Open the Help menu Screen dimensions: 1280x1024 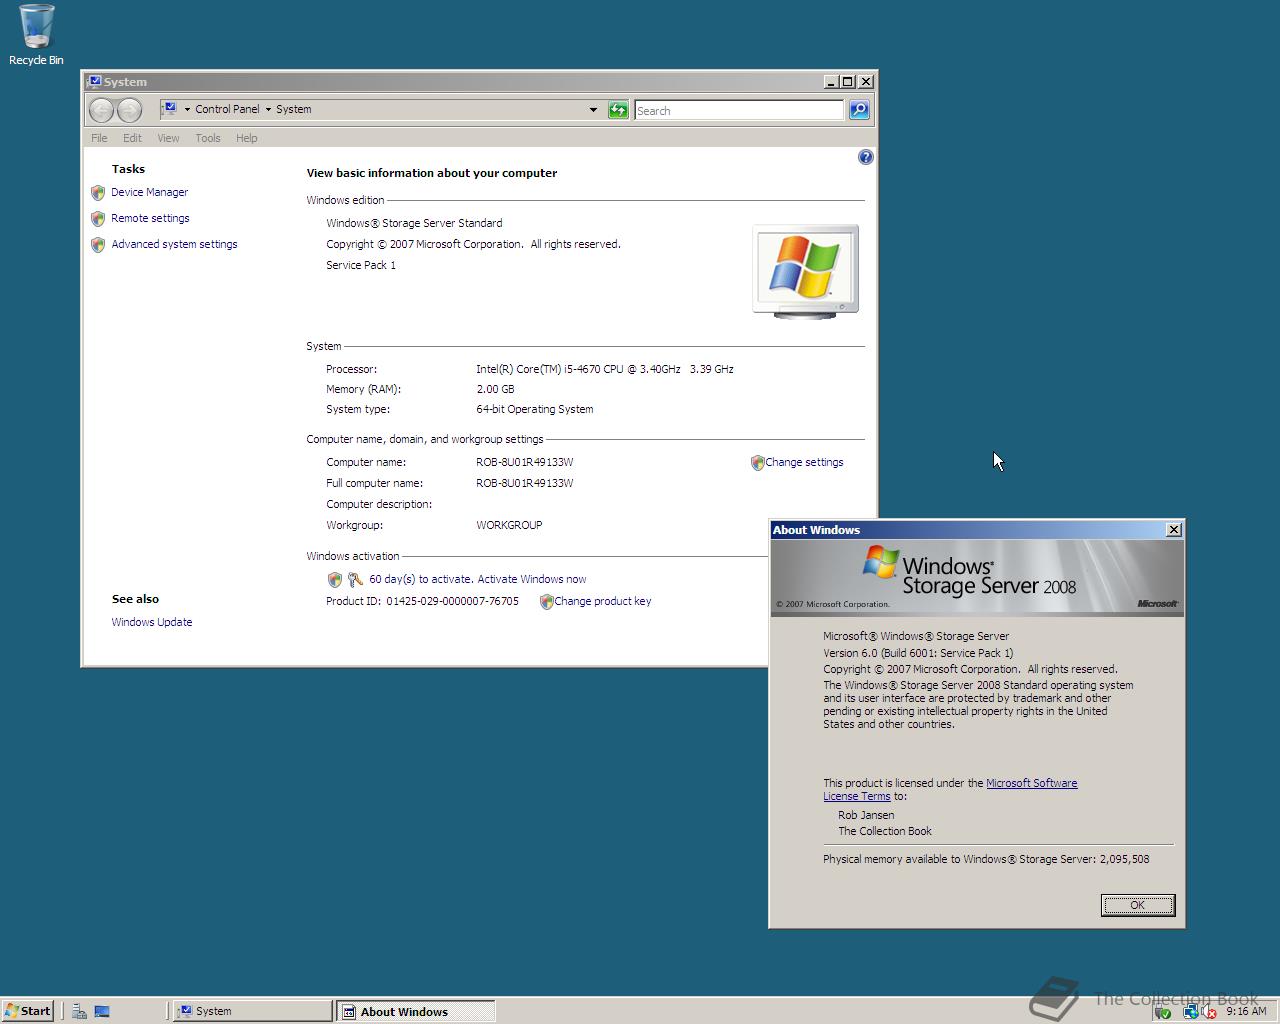pyautogui.click(x=247, y=138)
